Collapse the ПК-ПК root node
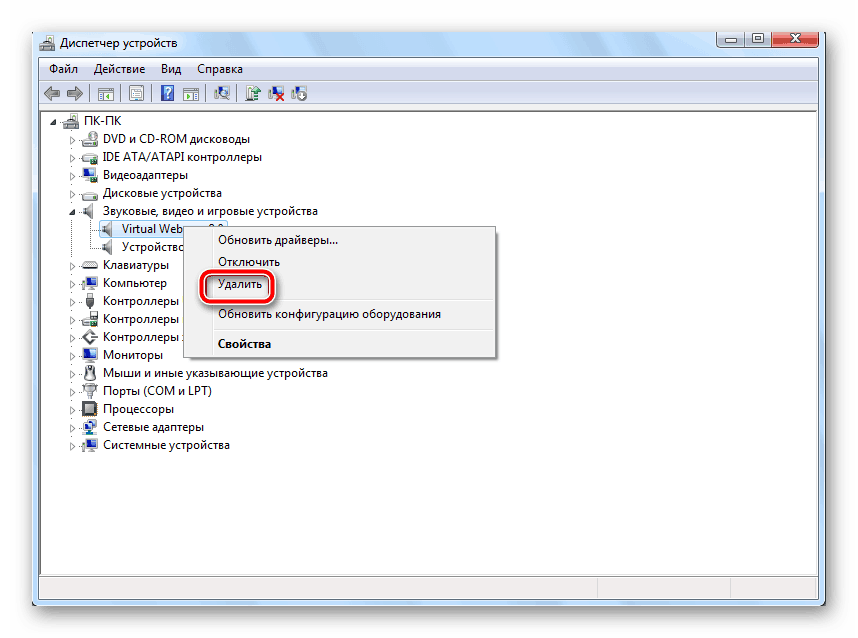Image resolution: width=858 pixels, height=638 pixels. click(x=53, y=122)
